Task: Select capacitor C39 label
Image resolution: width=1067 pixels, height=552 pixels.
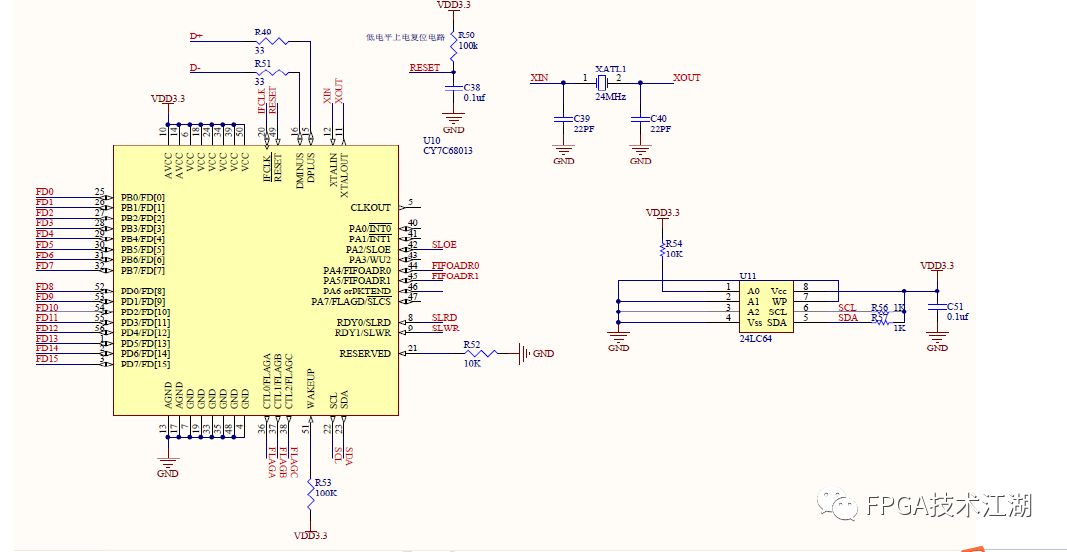Action: (x=582, y=118)
